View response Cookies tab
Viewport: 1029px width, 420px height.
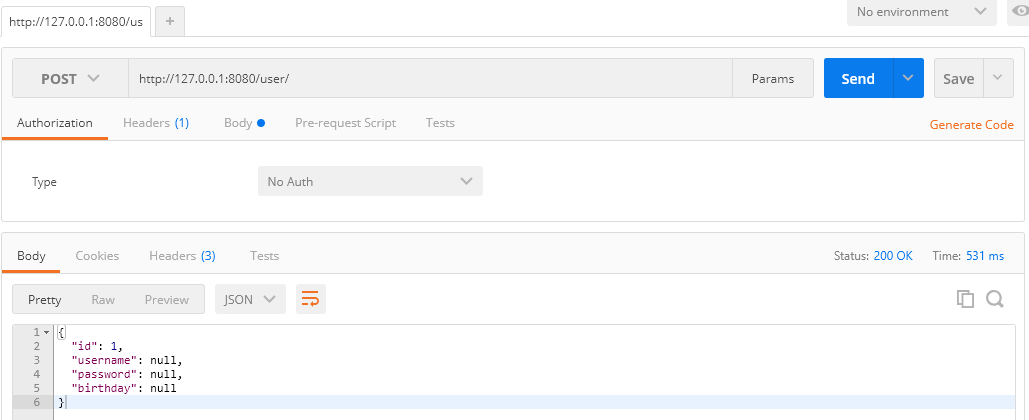(x=97, y=256)
